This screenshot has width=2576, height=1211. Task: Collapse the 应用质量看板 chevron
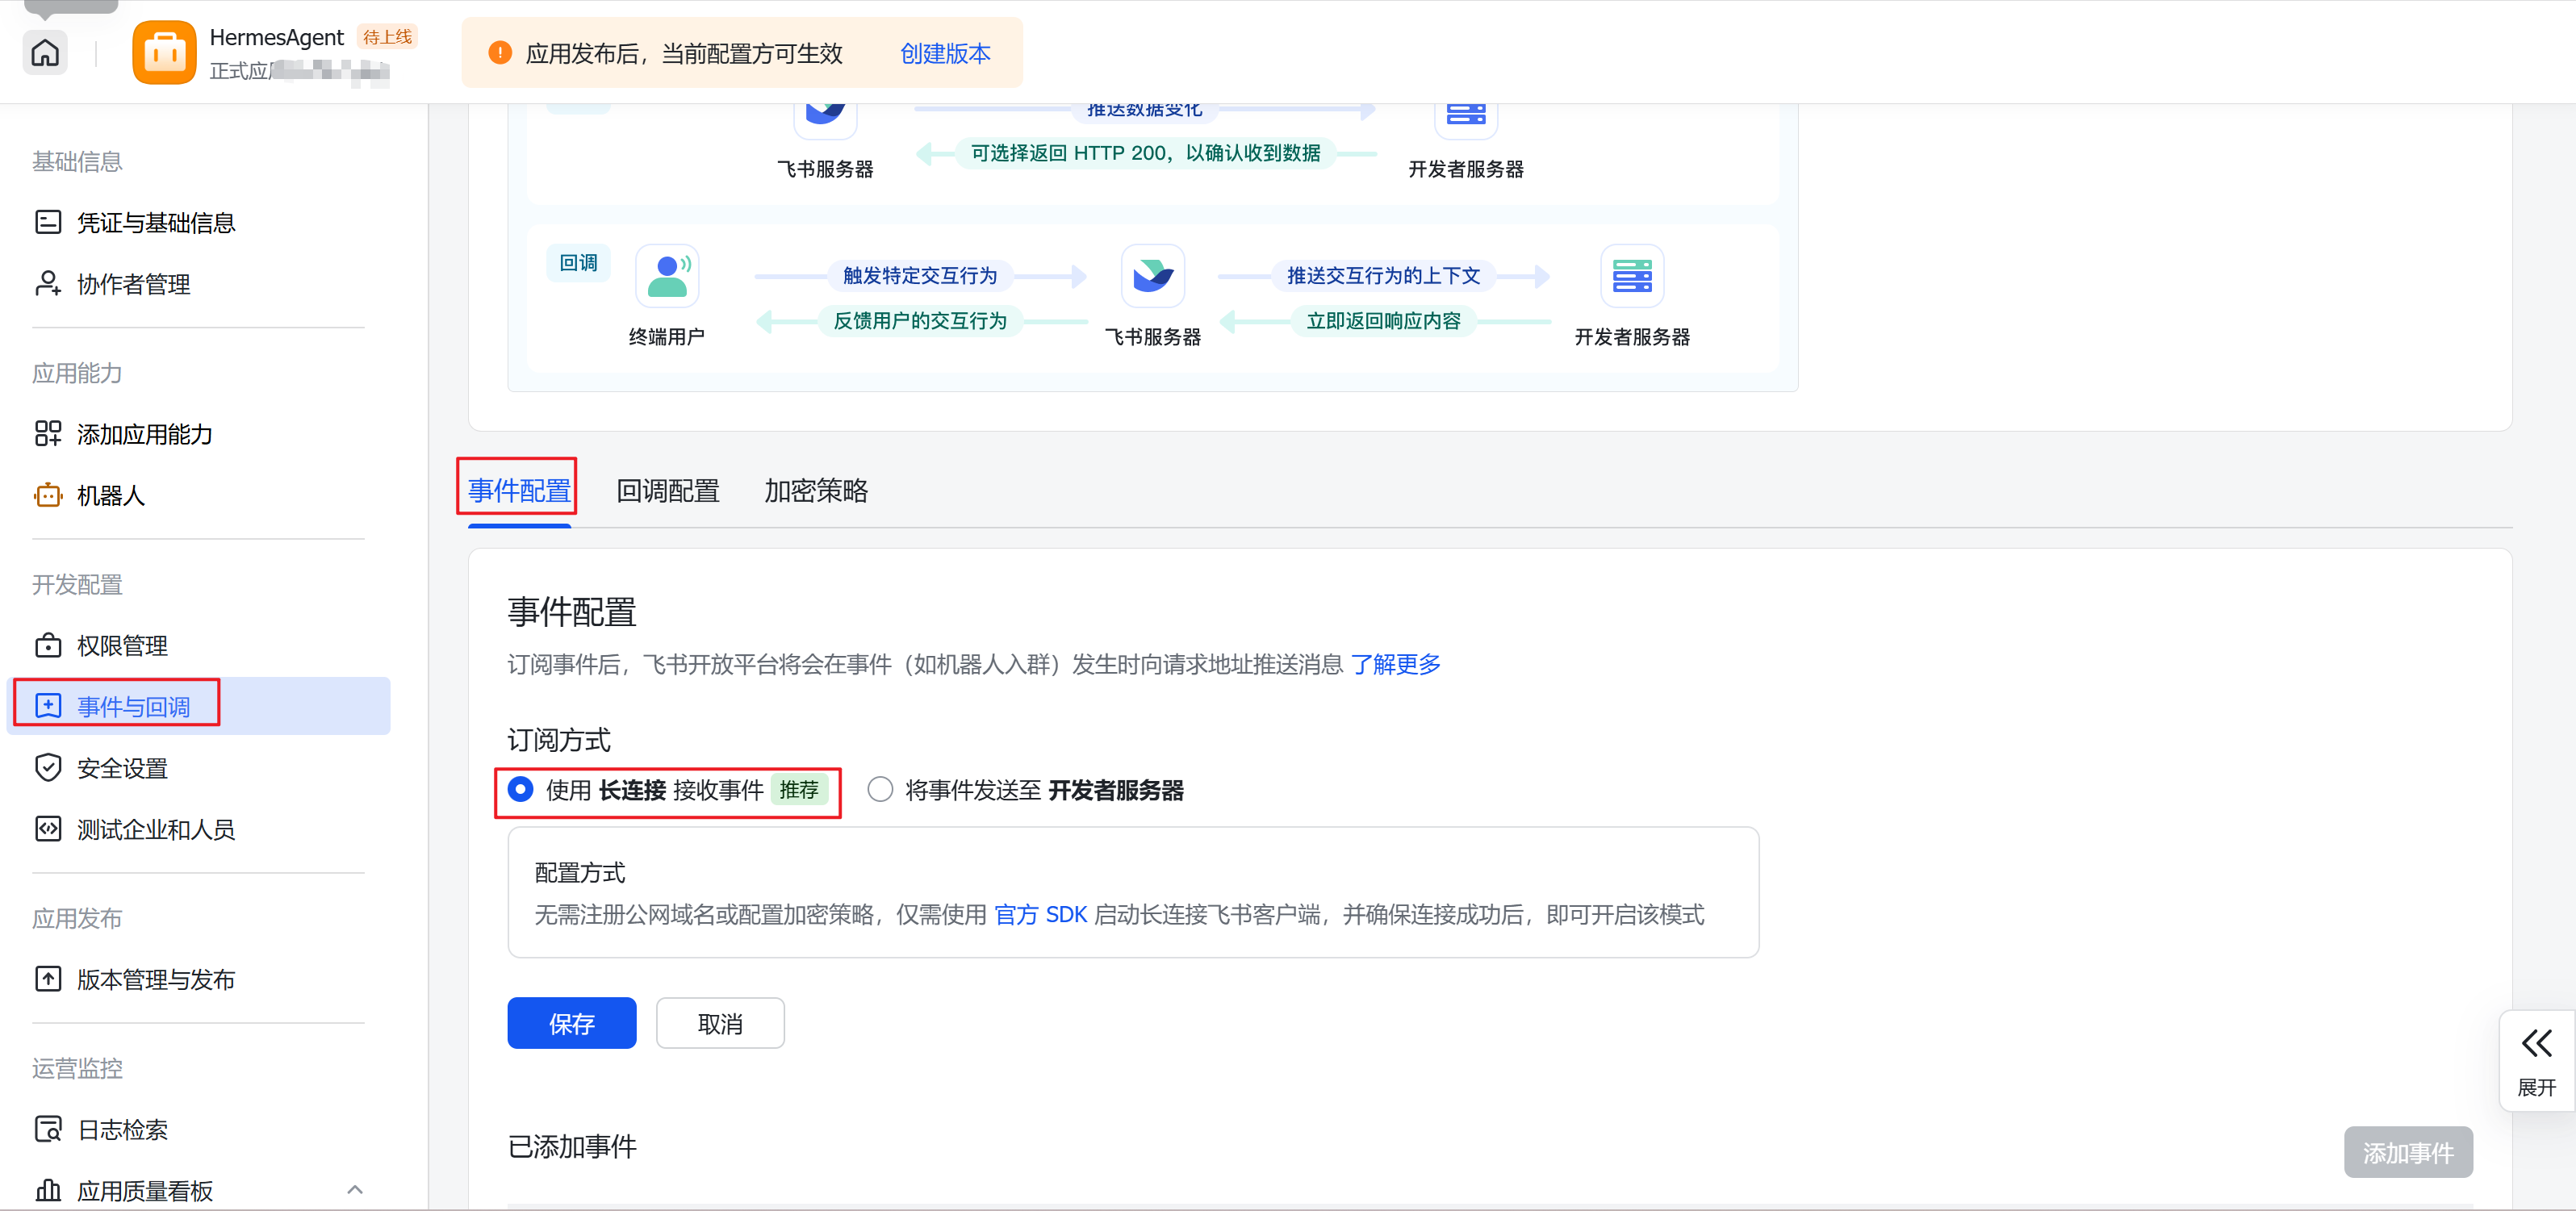355,1190
